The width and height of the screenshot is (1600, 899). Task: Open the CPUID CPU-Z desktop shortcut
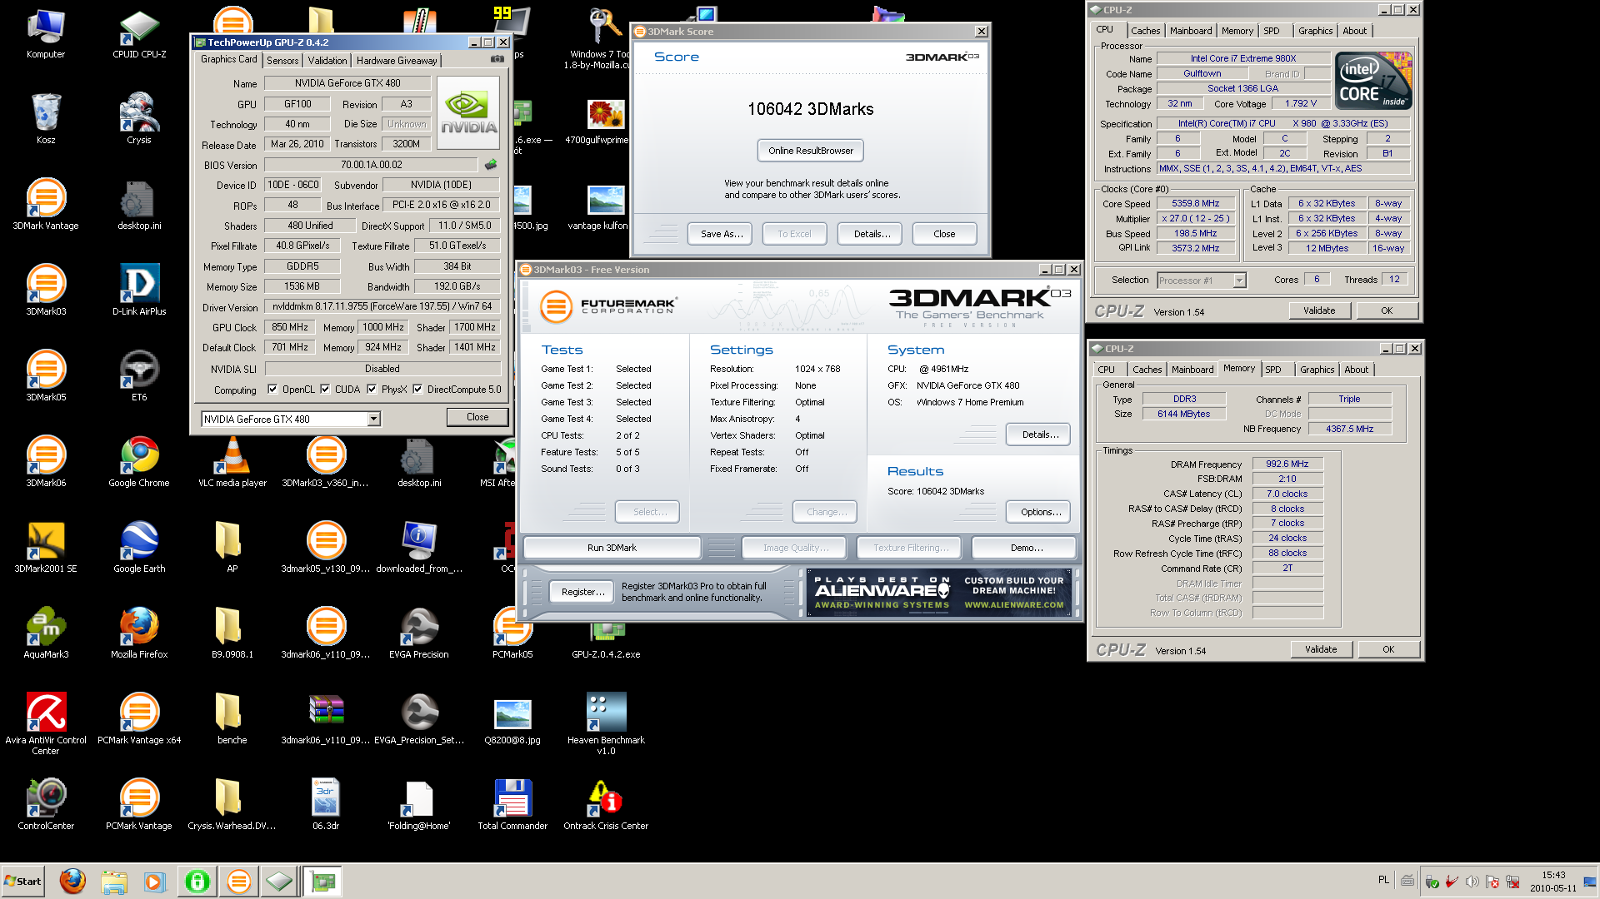click(x=139, y=33)
